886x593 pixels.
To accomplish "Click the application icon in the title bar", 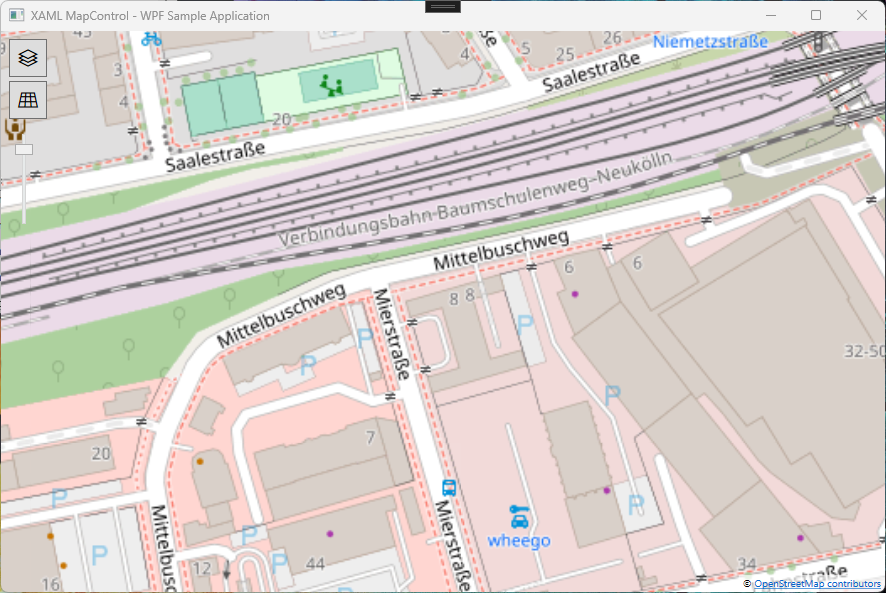I will tap(15, 15).
